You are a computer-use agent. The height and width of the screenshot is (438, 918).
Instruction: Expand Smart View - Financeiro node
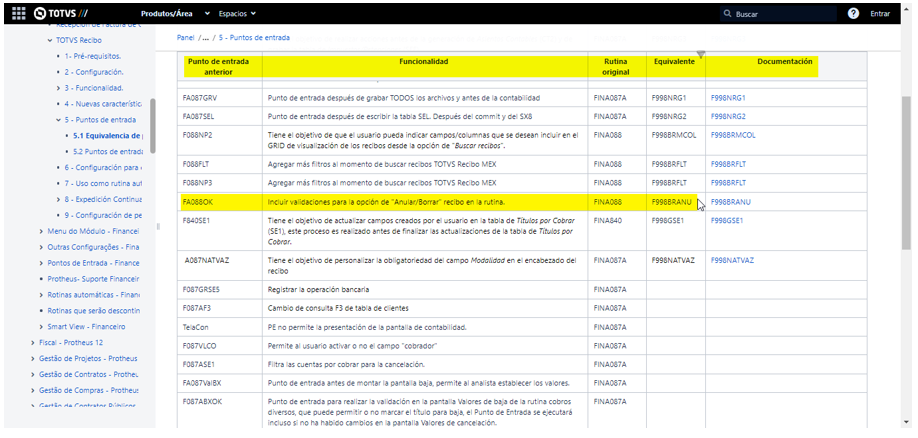click(x=41, y=326)
